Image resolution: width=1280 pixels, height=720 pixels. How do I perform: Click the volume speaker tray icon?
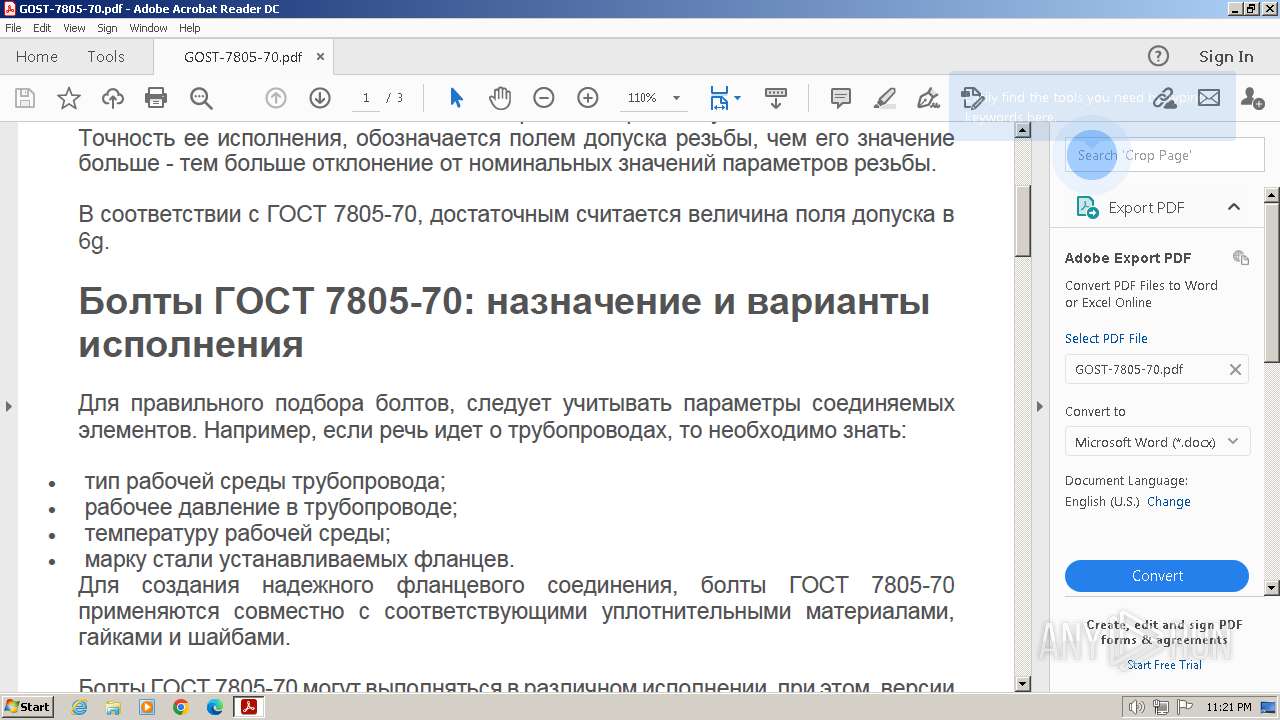click(x=1137, y=707)
